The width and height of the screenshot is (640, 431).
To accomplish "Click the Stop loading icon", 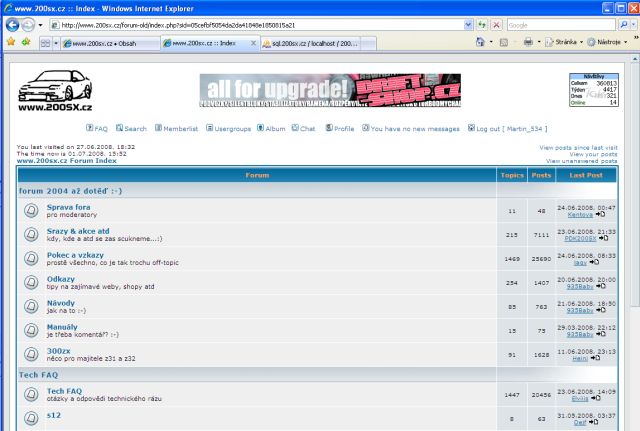I will click(x=497, y=24).
